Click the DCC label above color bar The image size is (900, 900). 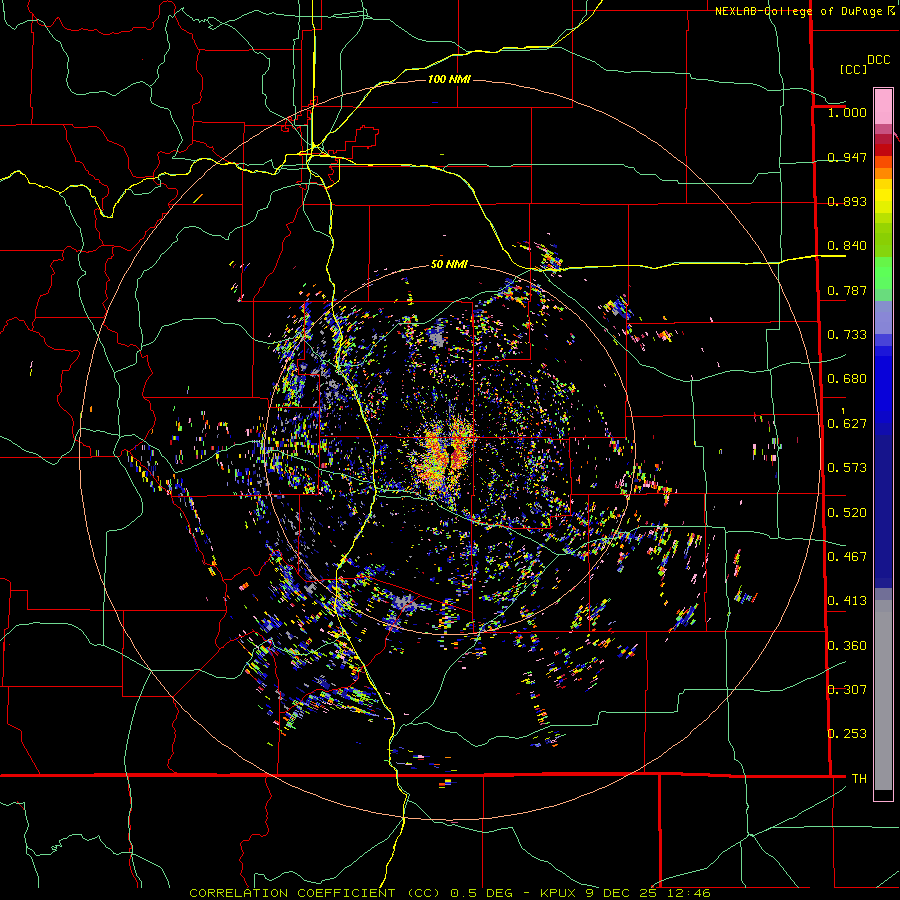click(878, 60)
